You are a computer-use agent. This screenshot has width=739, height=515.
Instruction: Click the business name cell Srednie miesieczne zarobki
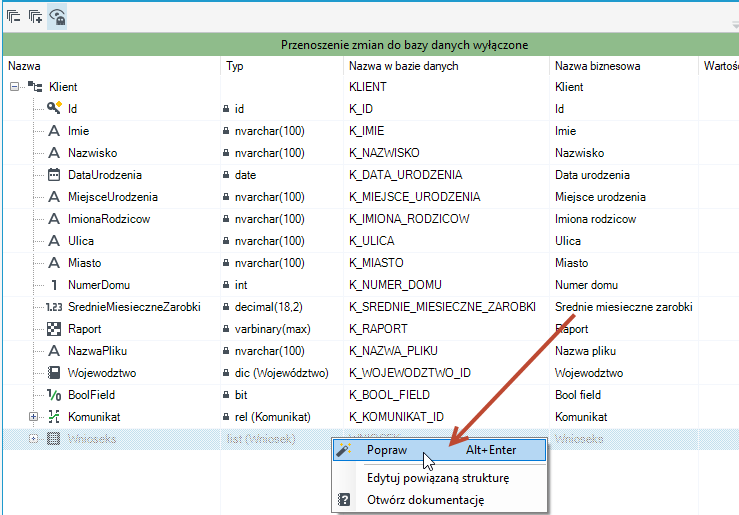tap(624, 307)
